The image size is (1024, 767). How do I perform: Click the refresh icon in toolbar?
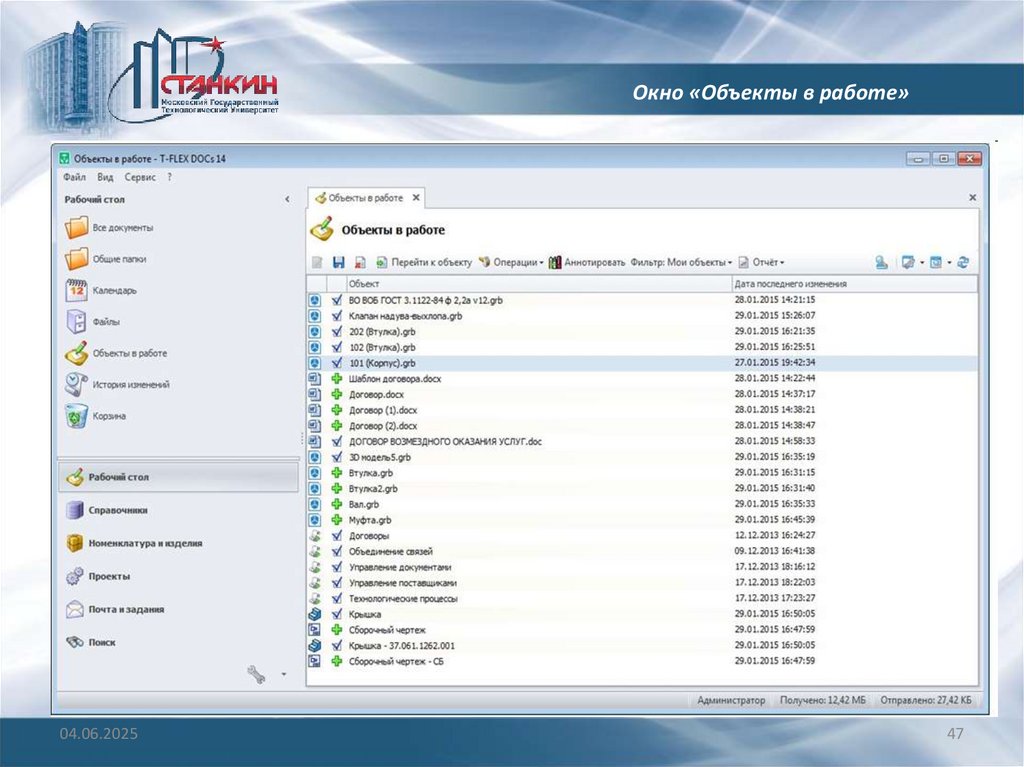tap(963, 263)
